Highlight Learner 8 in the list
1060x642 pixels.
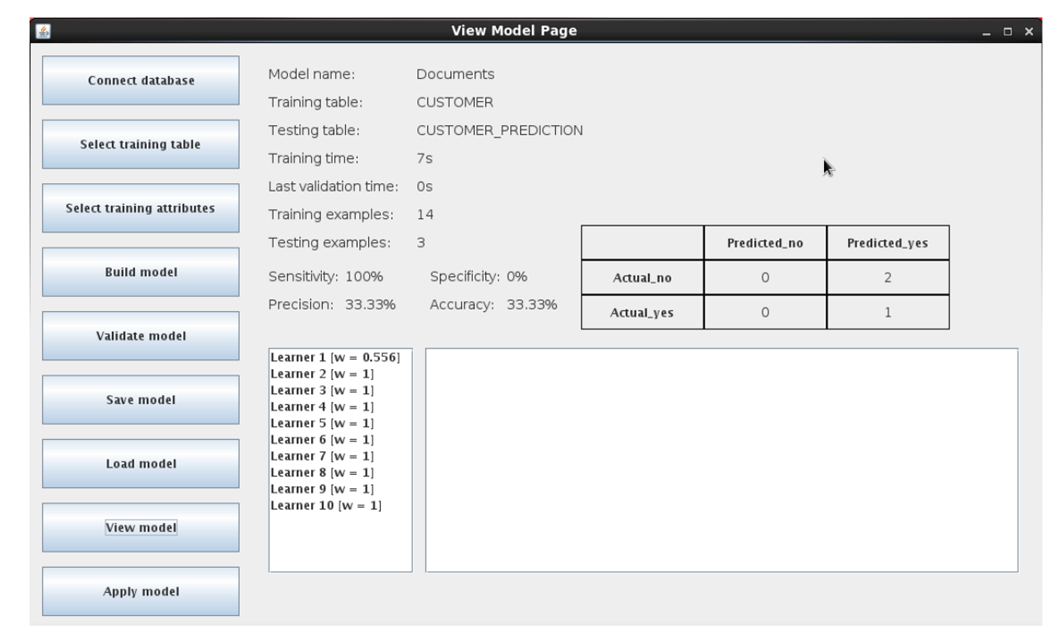click(x=322, y=472)
